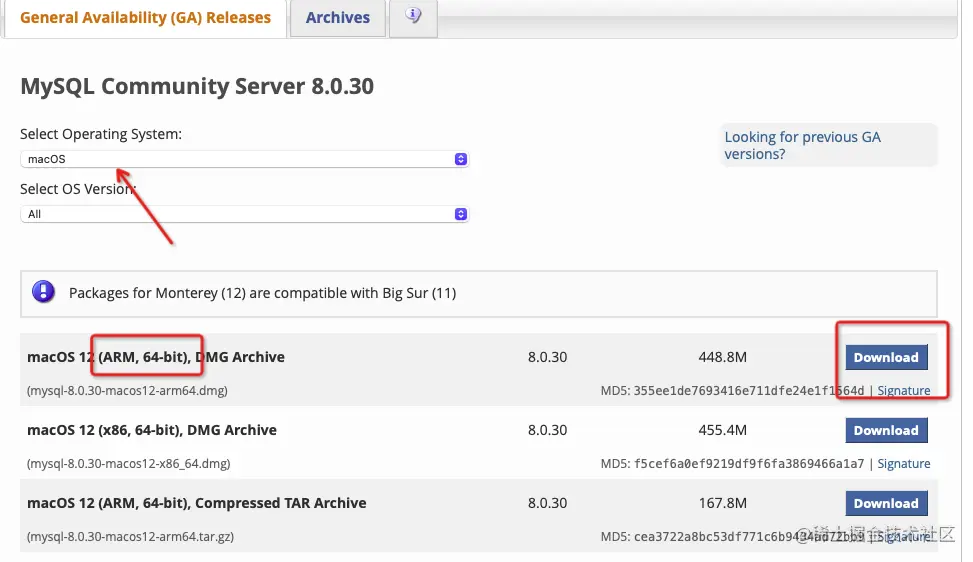The image size is (973, 562).
Task: Click the 8.0.30 version in the x86 DMG row
Action: [547, 430]
